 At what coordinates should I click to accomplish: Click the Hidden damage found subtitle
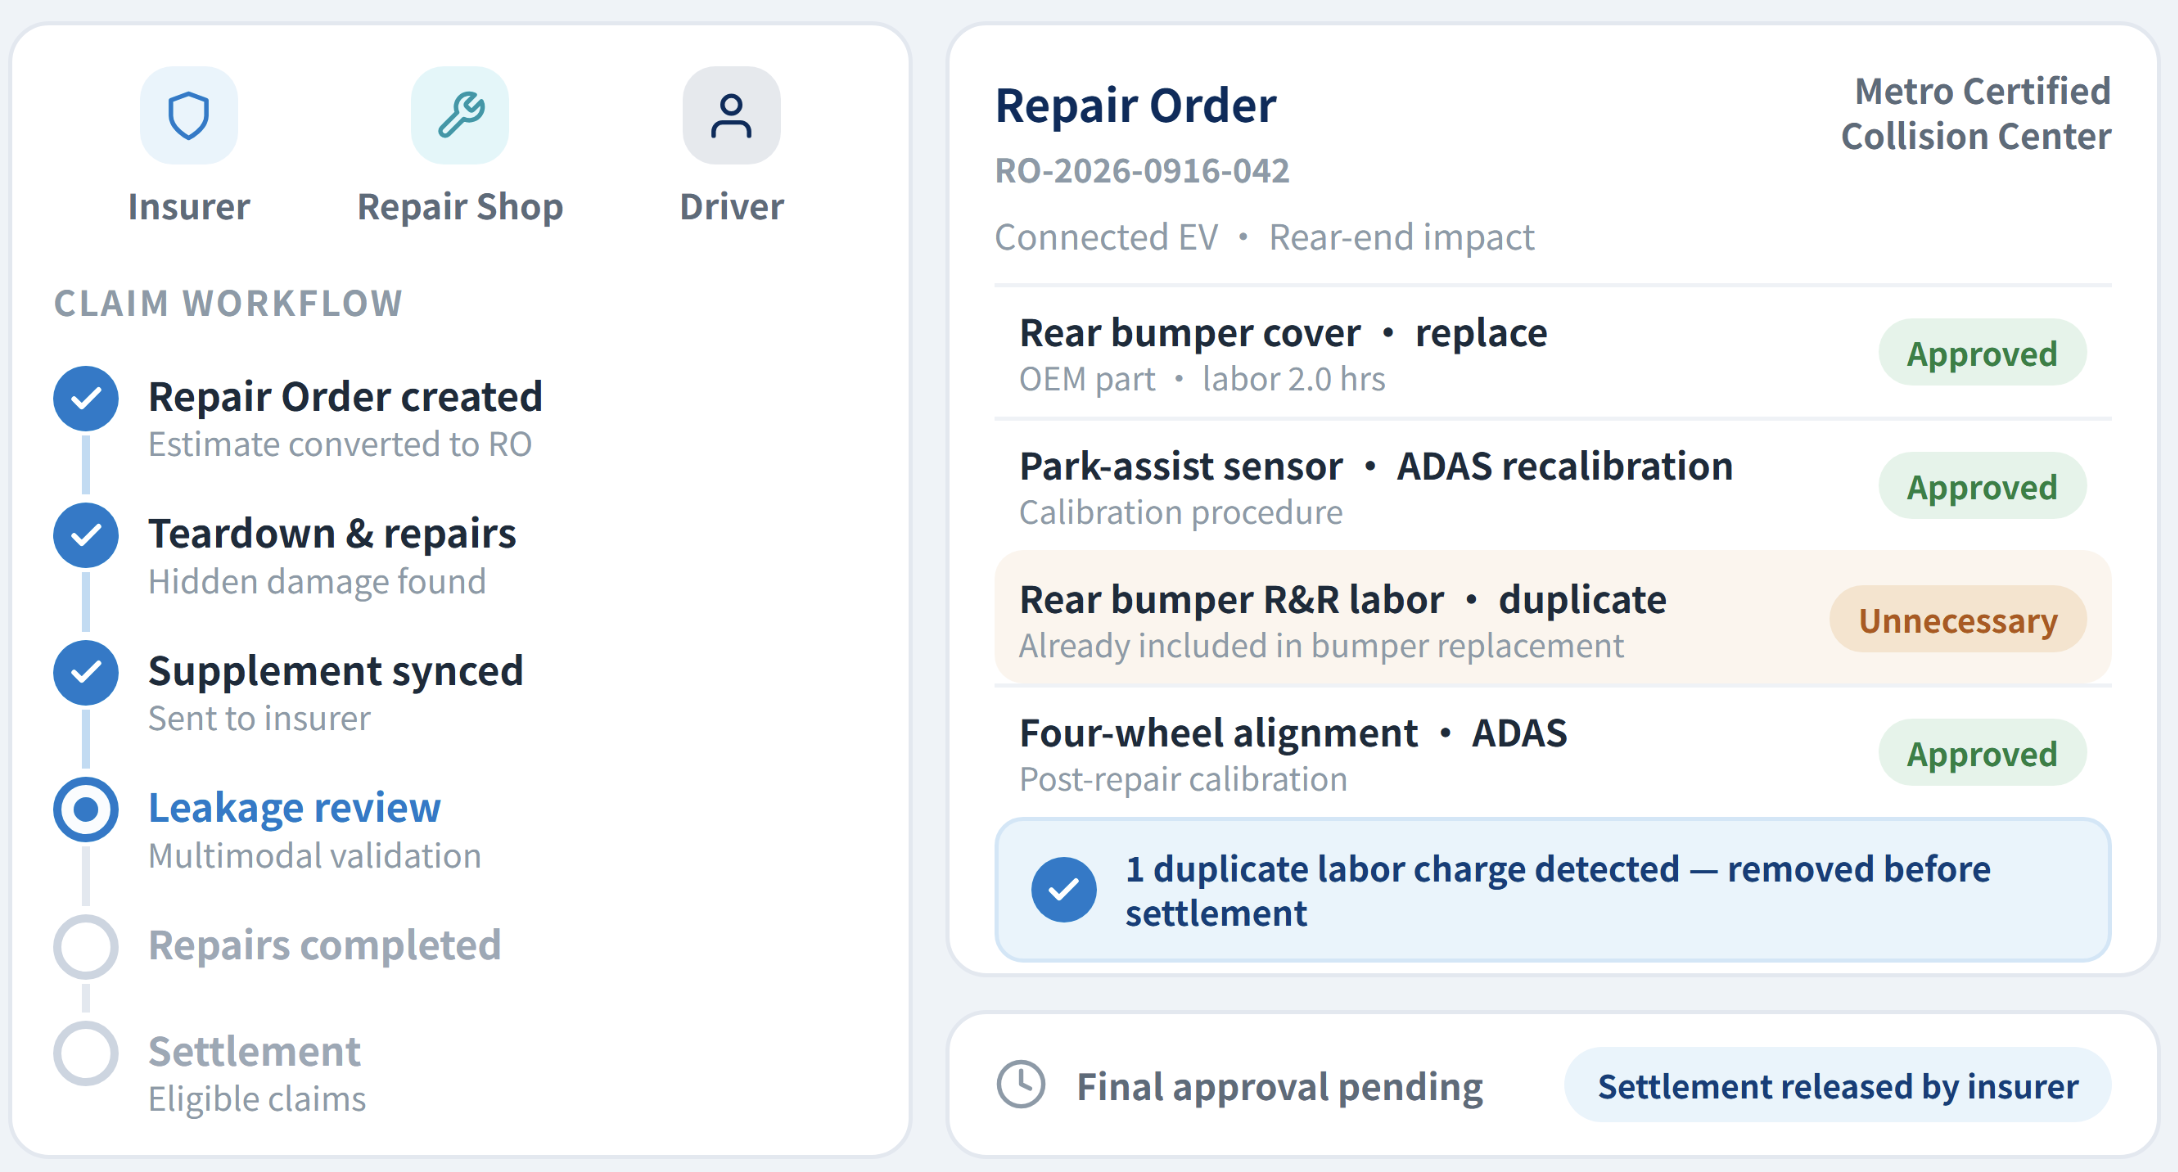click(x=317, y=581)
